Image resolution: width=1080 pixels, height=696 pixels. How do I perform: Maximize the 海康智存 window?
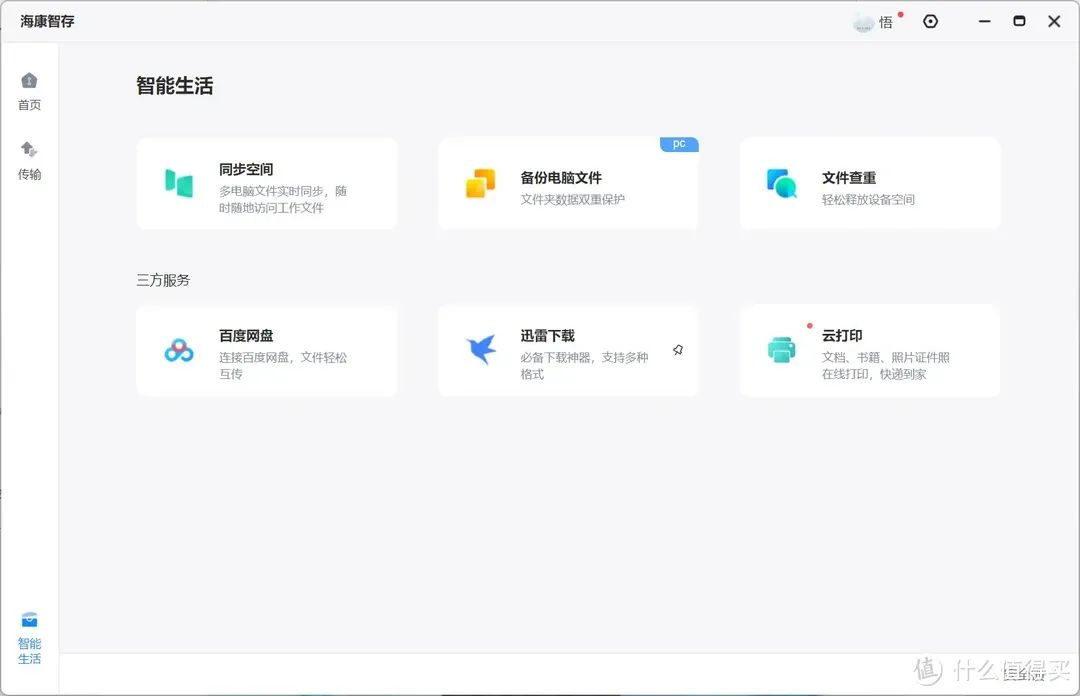(x=1019, y=21)
